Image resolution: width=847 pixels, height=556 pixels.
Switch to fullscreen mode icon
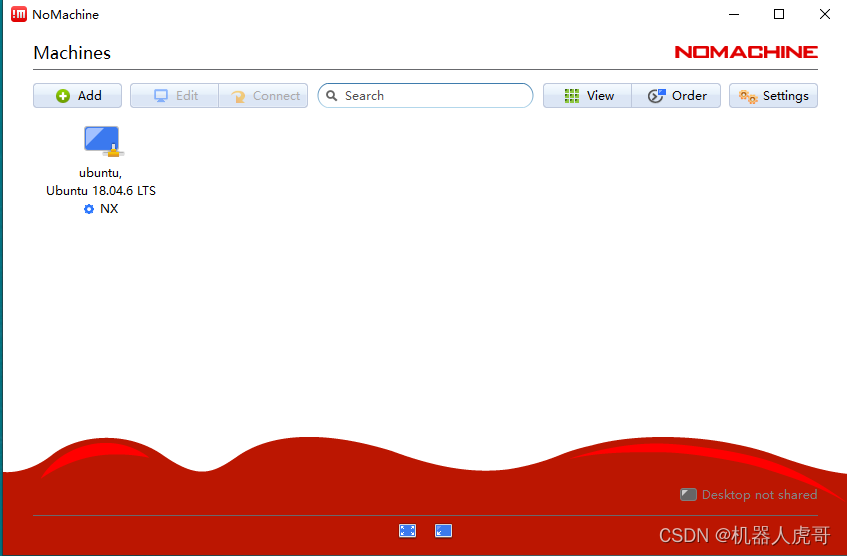point(407,531)
